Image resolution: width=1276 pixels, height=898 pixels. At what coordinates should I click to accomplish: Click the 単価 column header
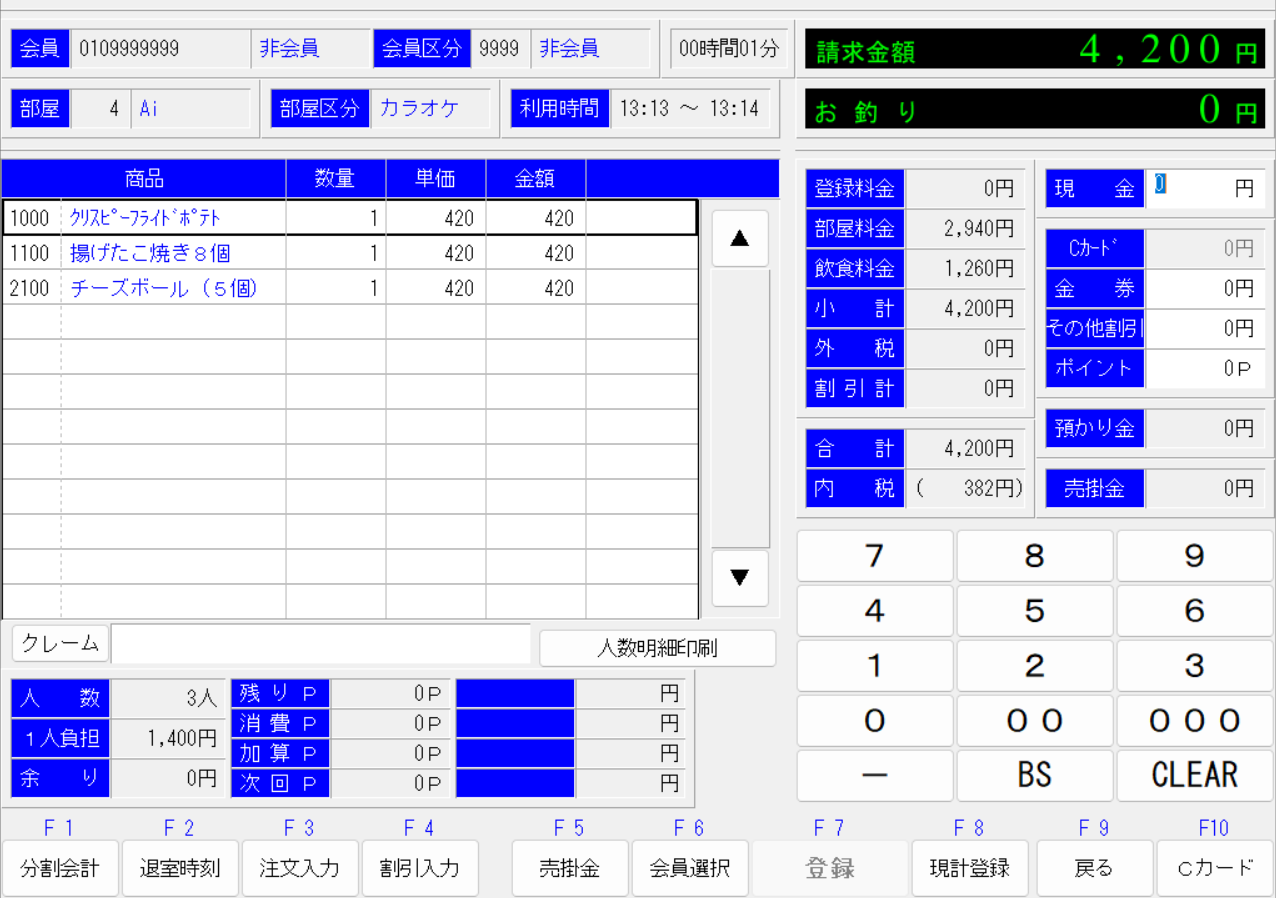pyautogui.click(x=436, y=179)
